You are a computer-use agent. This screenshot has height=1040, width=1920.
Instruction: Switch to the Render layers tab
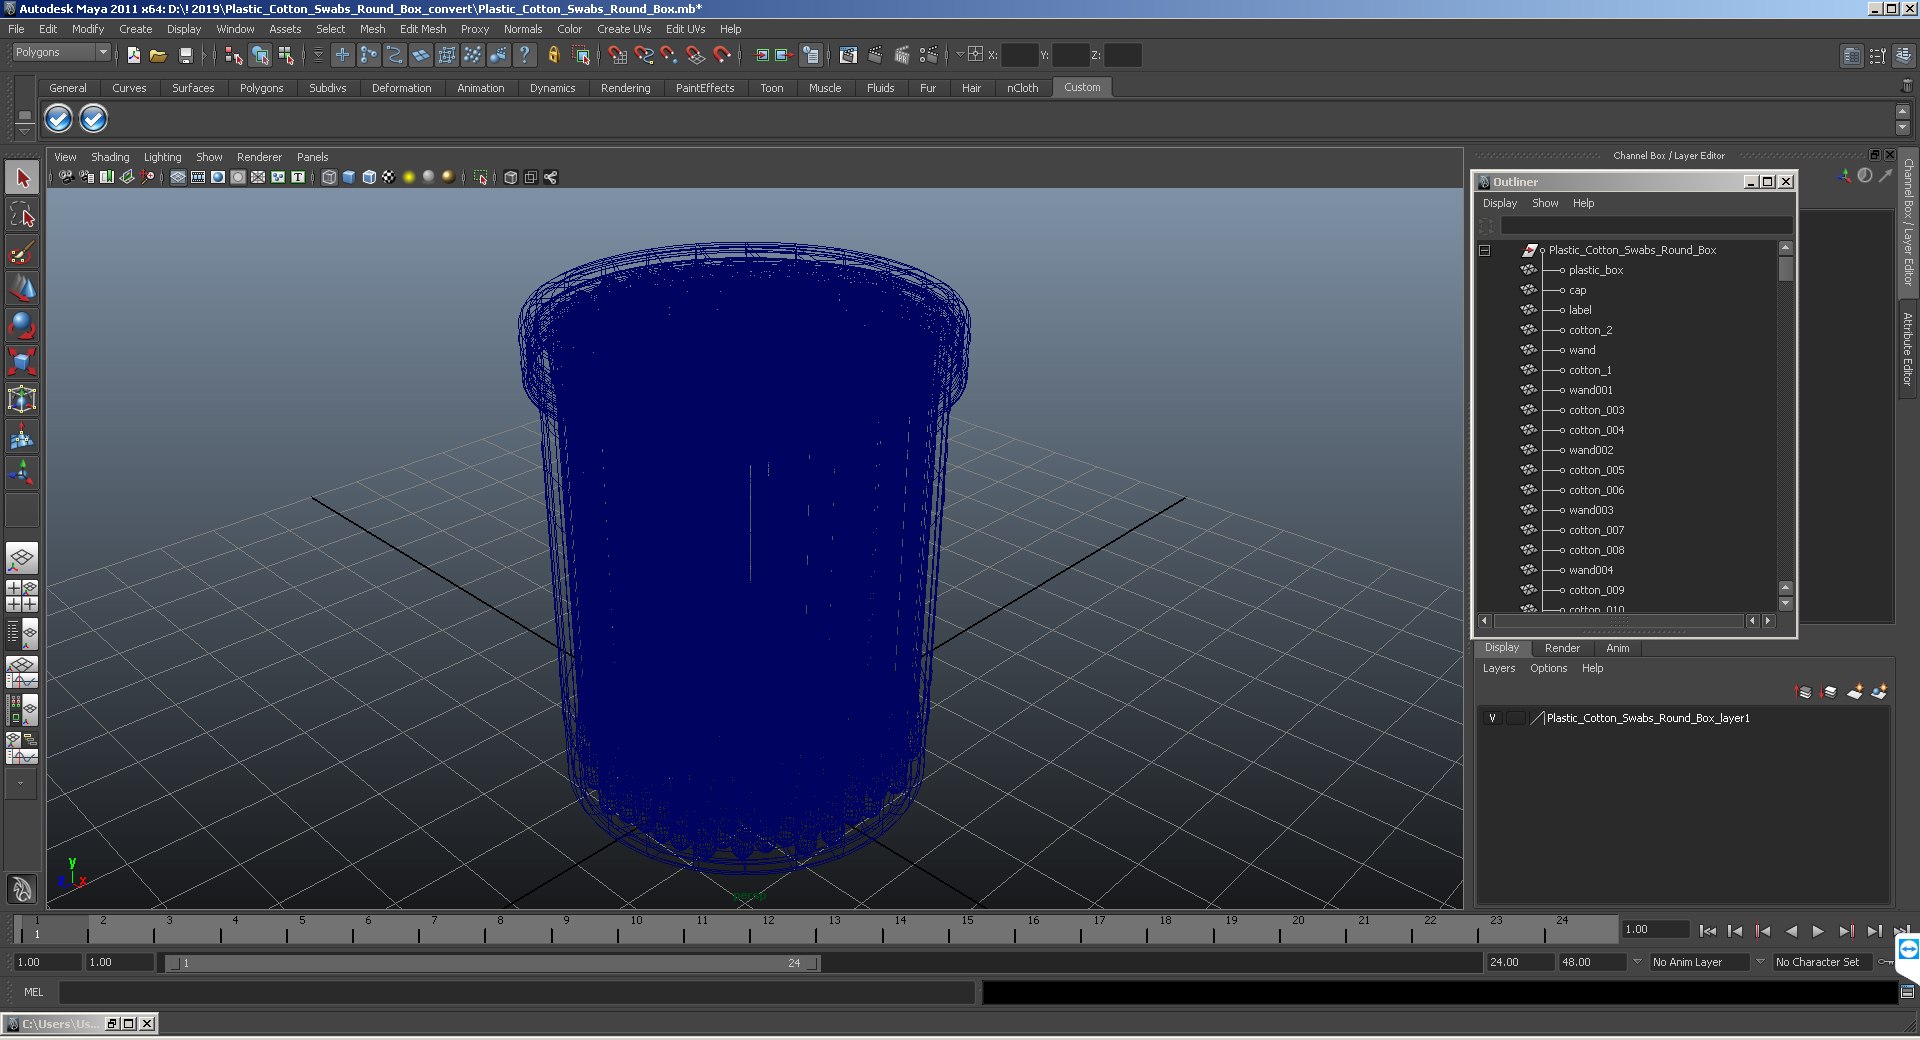click(1562, 648)
